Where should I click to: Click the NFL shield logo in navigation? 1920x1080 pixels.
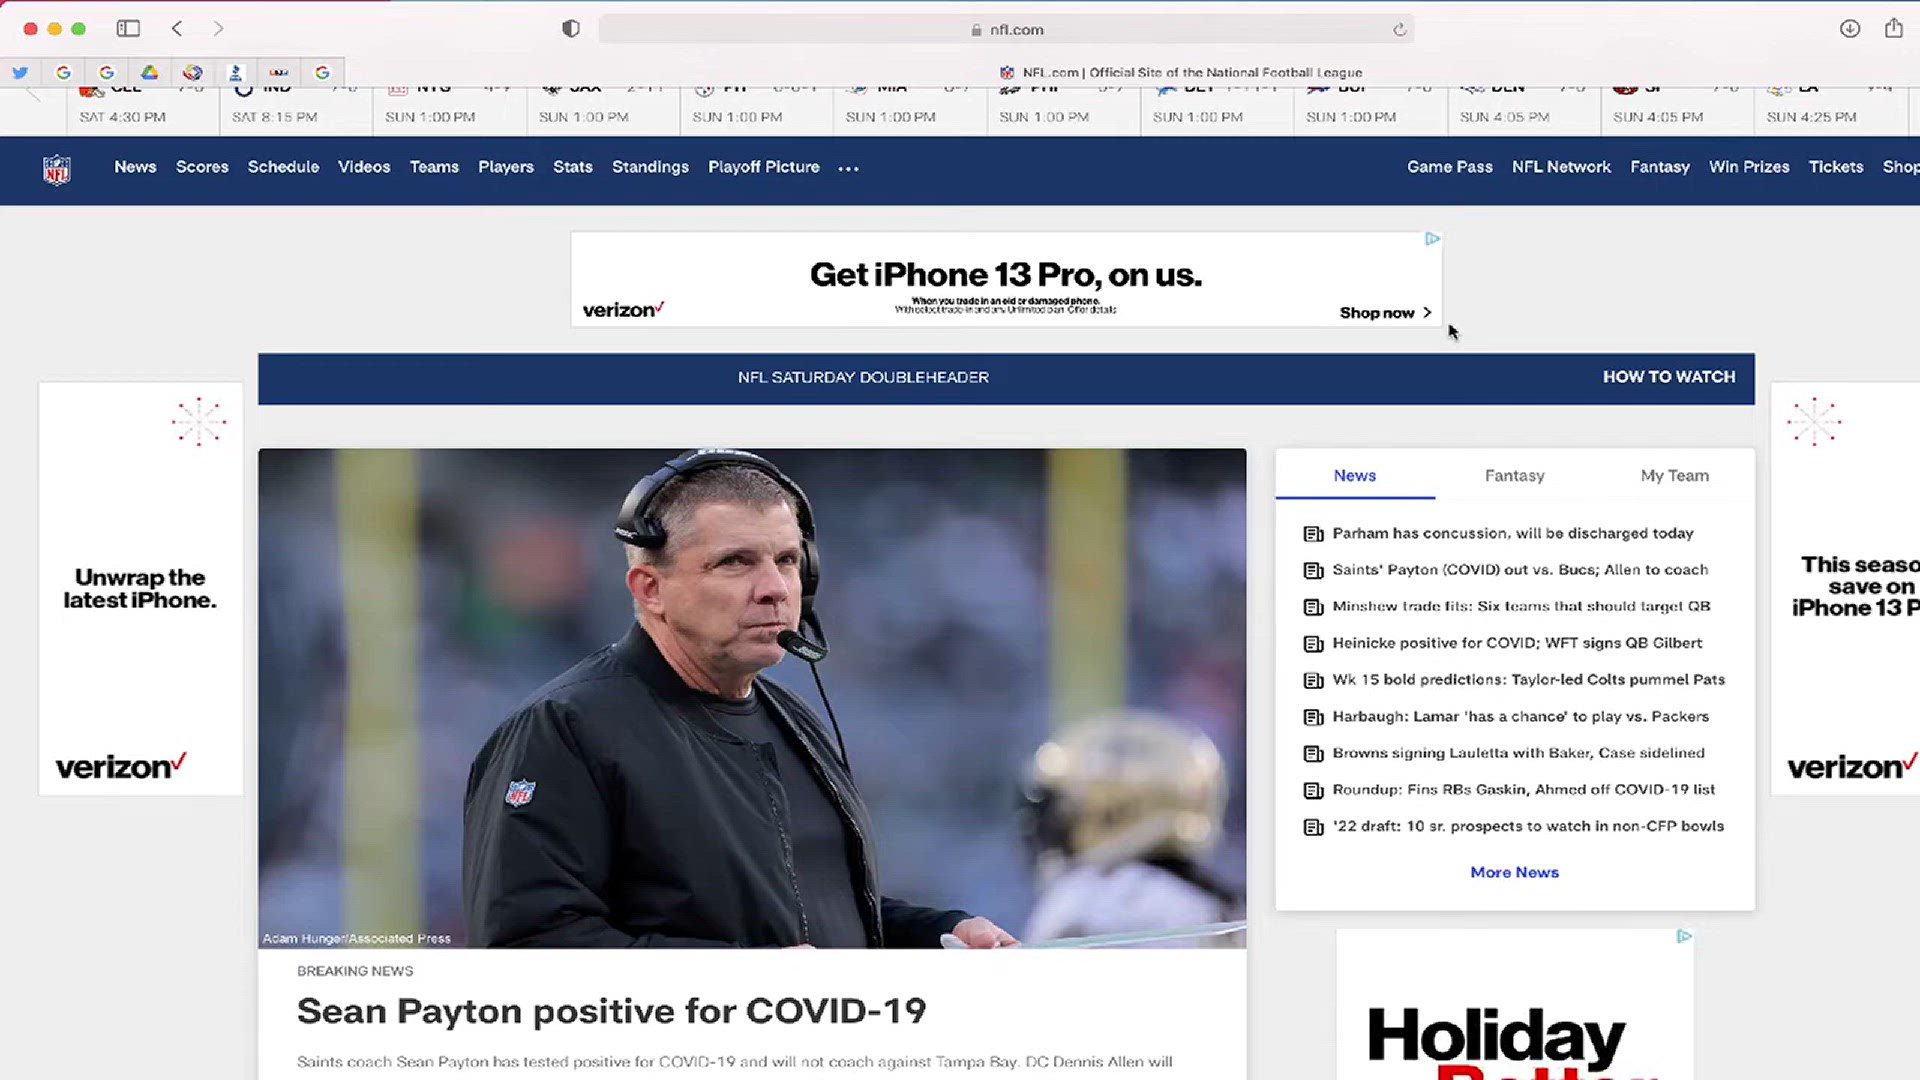57,169
